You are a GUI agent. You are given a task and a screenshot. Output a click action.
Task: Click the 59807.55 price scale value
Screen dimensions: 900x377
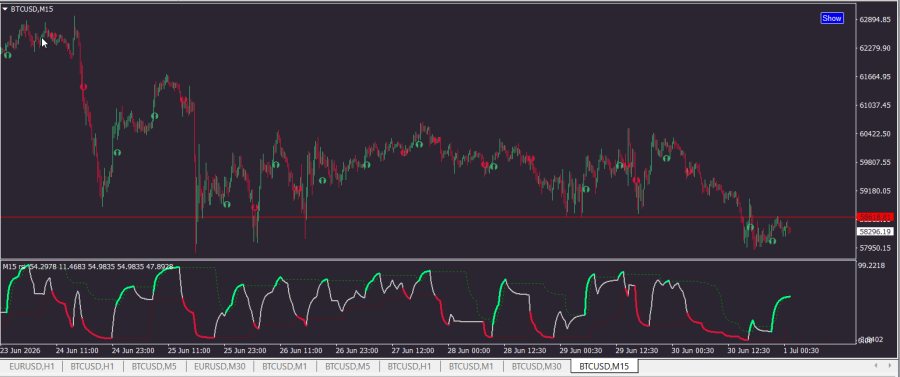pyautogui.click(x=875, y=162)
